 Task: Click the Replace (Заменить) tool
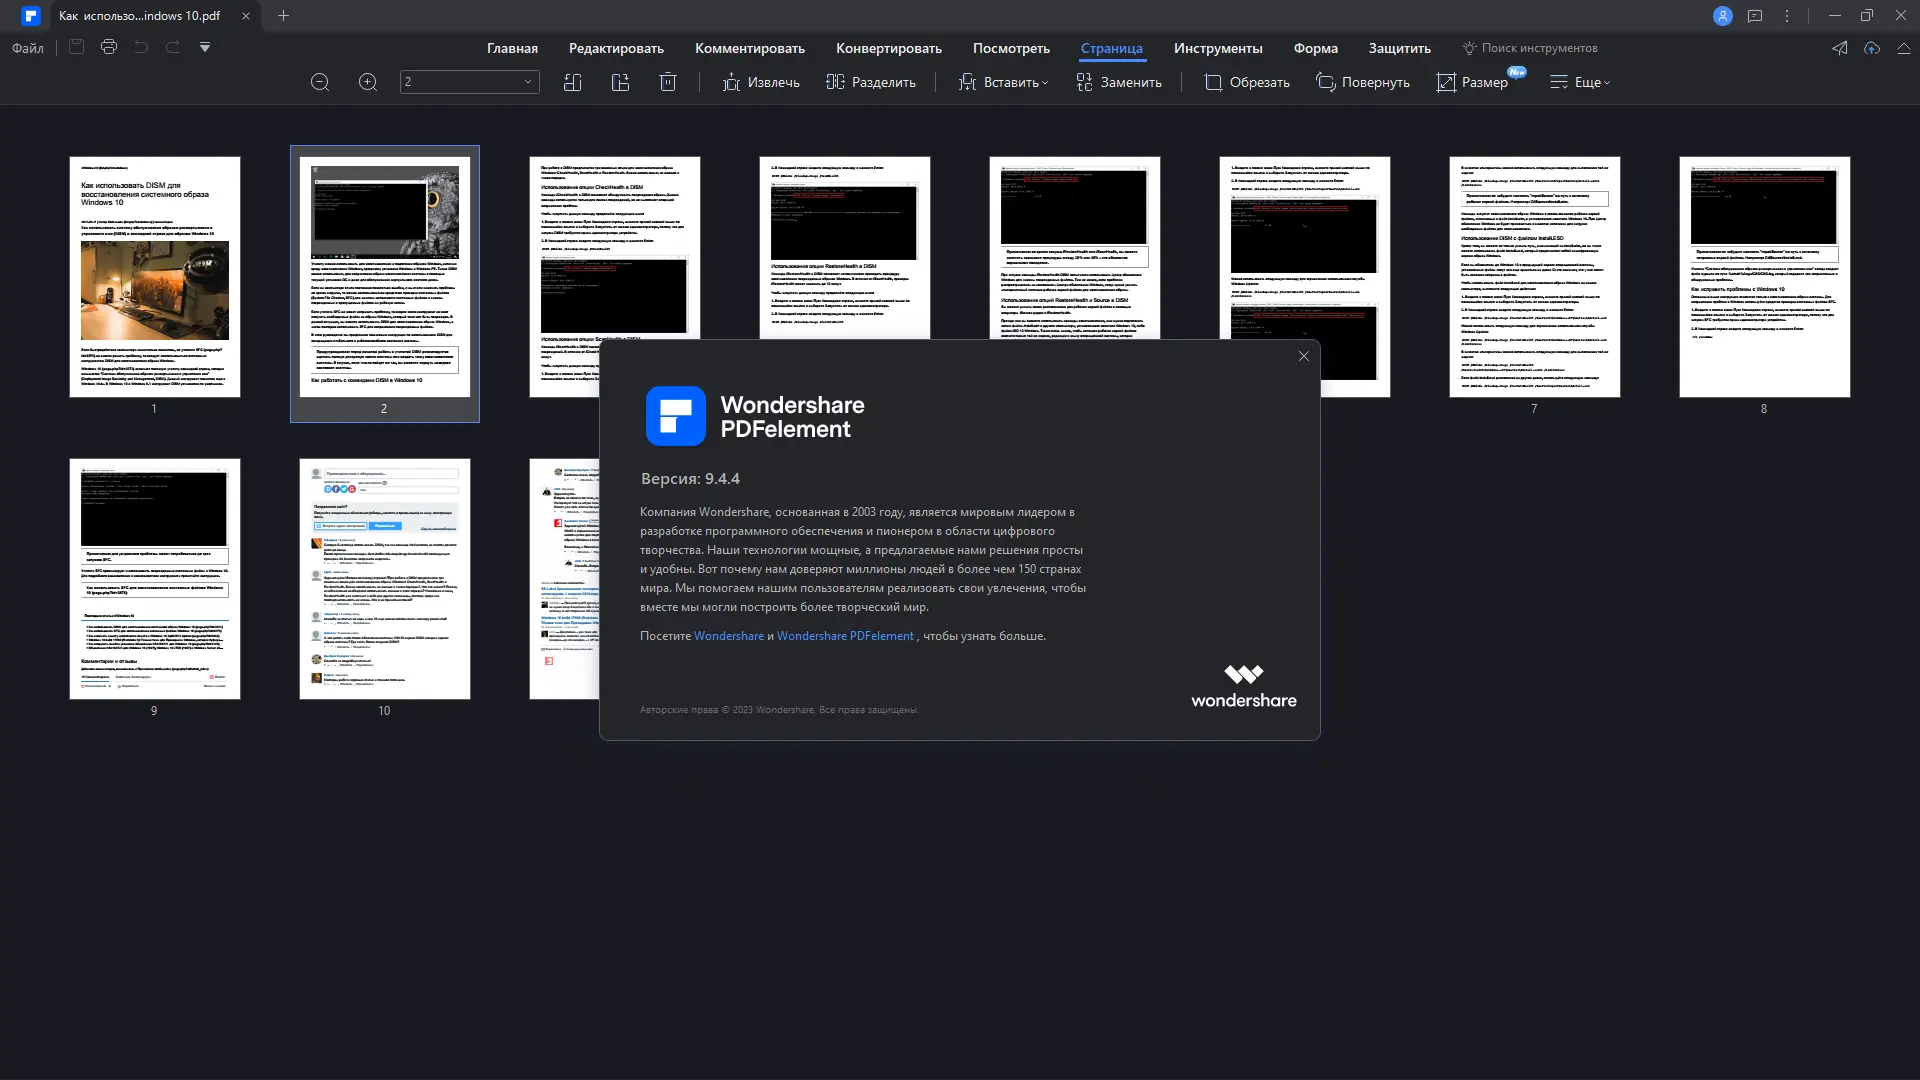tap(1119, 83)
